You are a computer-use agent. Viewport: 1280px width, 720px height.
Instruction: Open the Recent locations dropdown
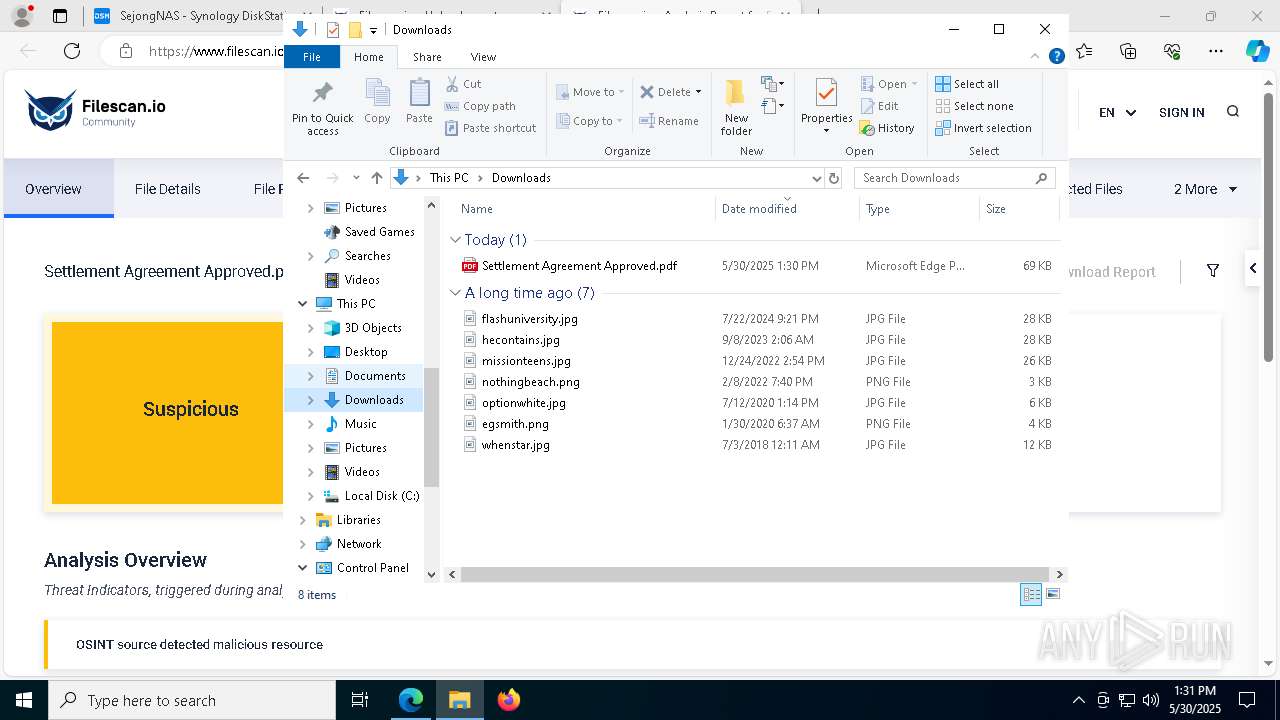(356, 178)
